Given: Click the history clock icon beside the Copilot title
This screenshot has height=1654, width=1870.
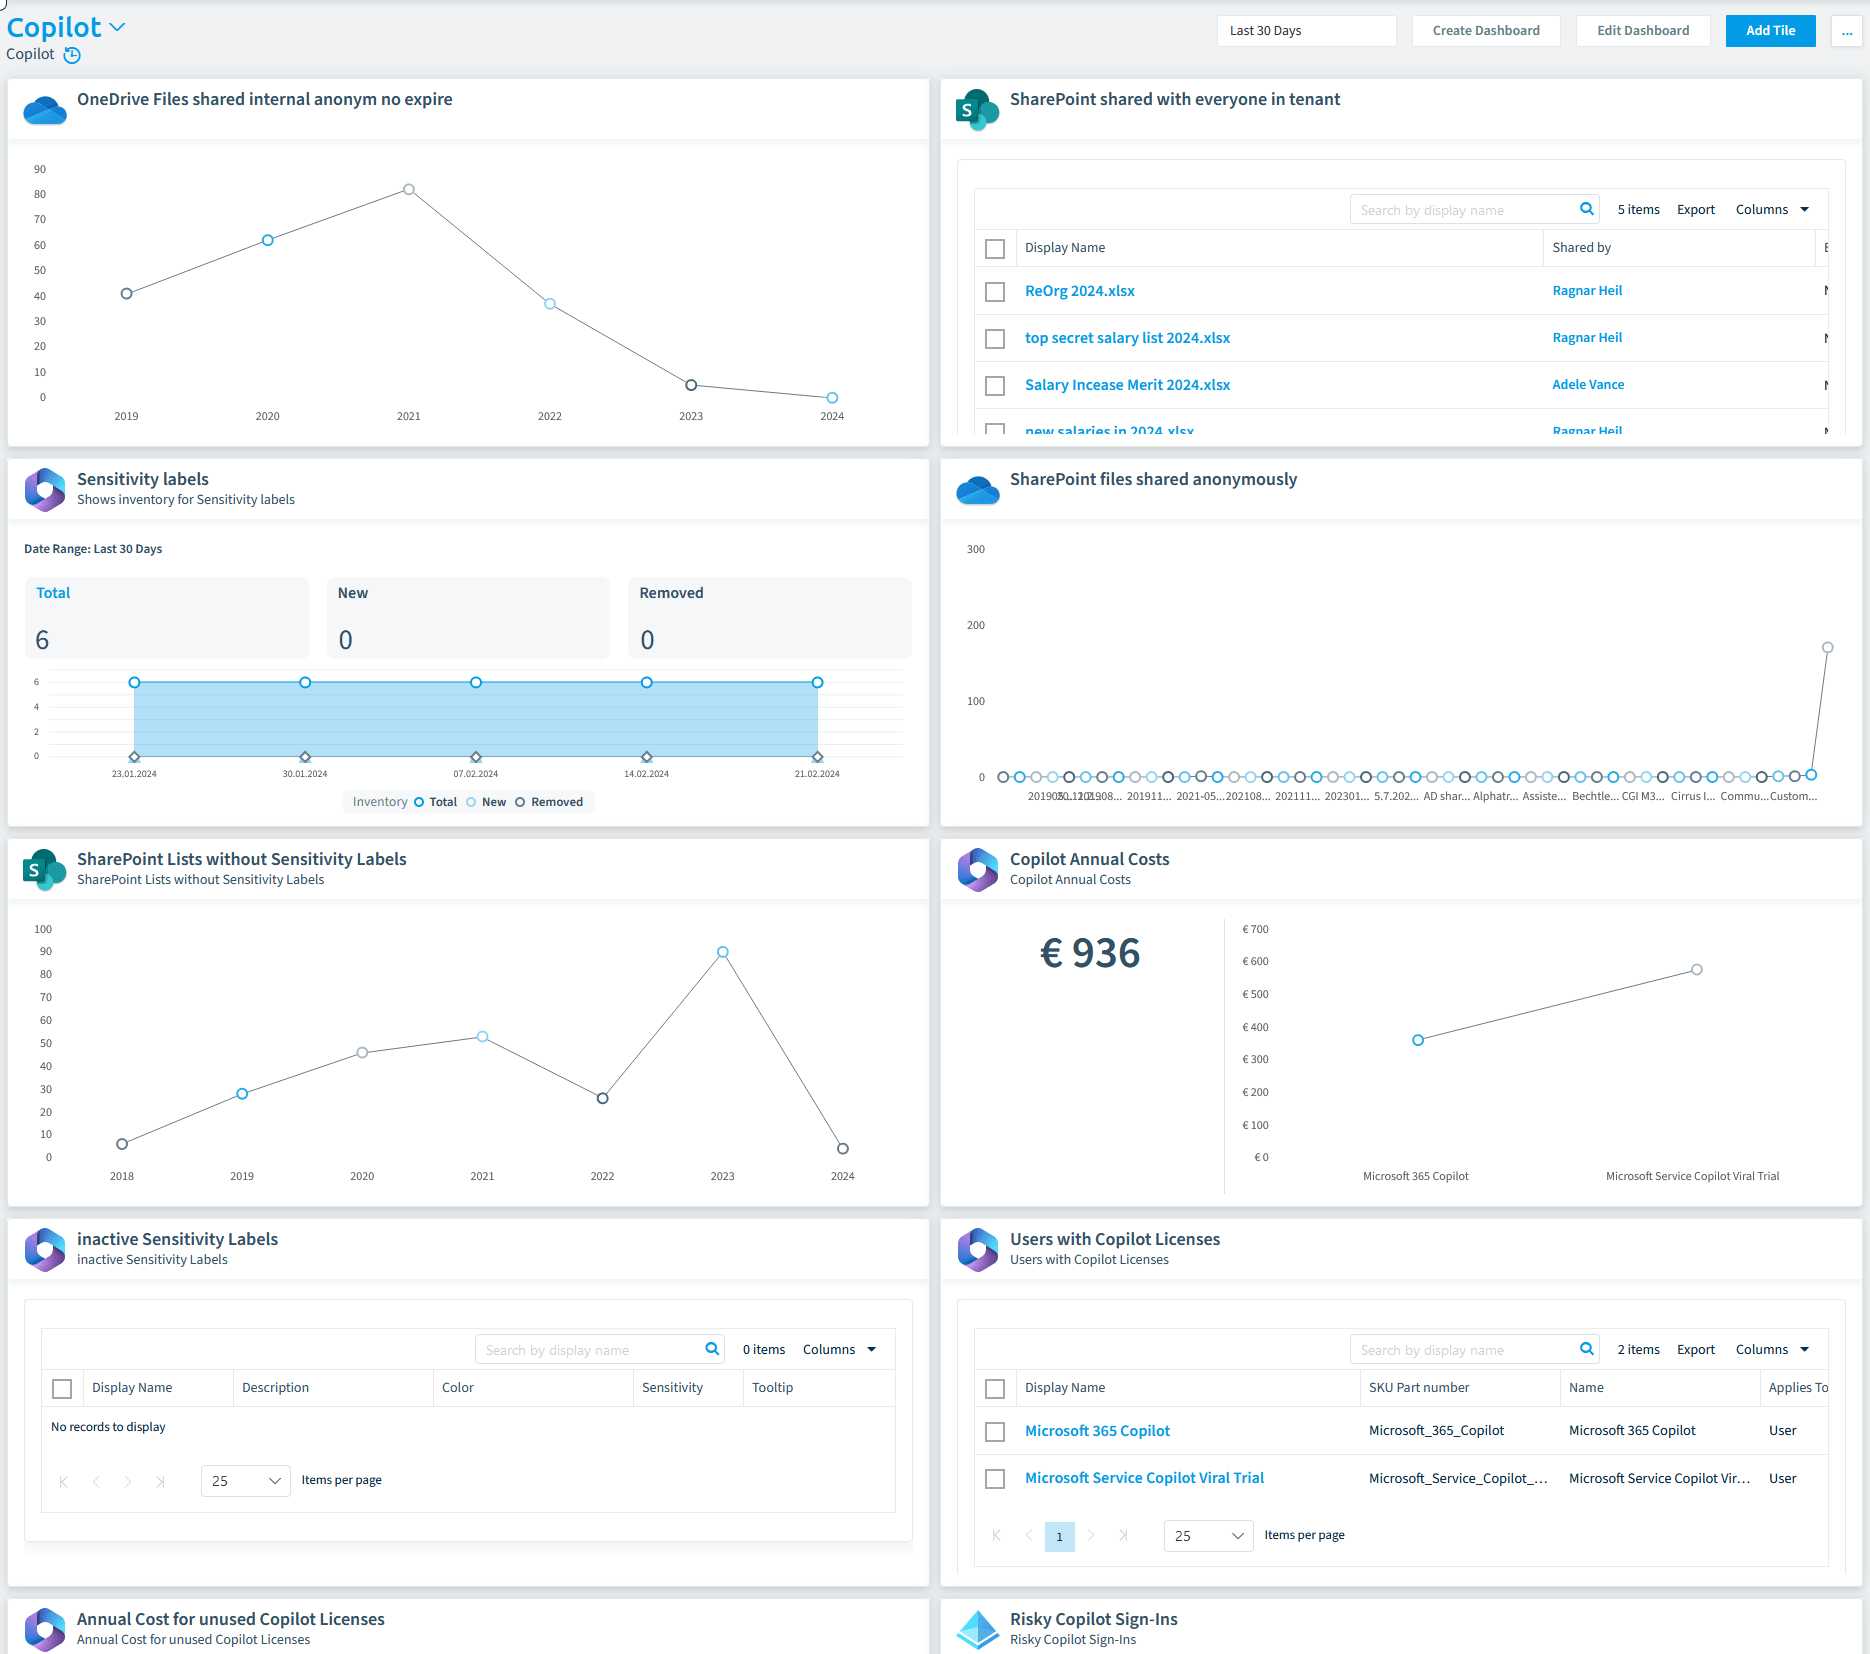Looking at the screenshot, I should (71, 55).
